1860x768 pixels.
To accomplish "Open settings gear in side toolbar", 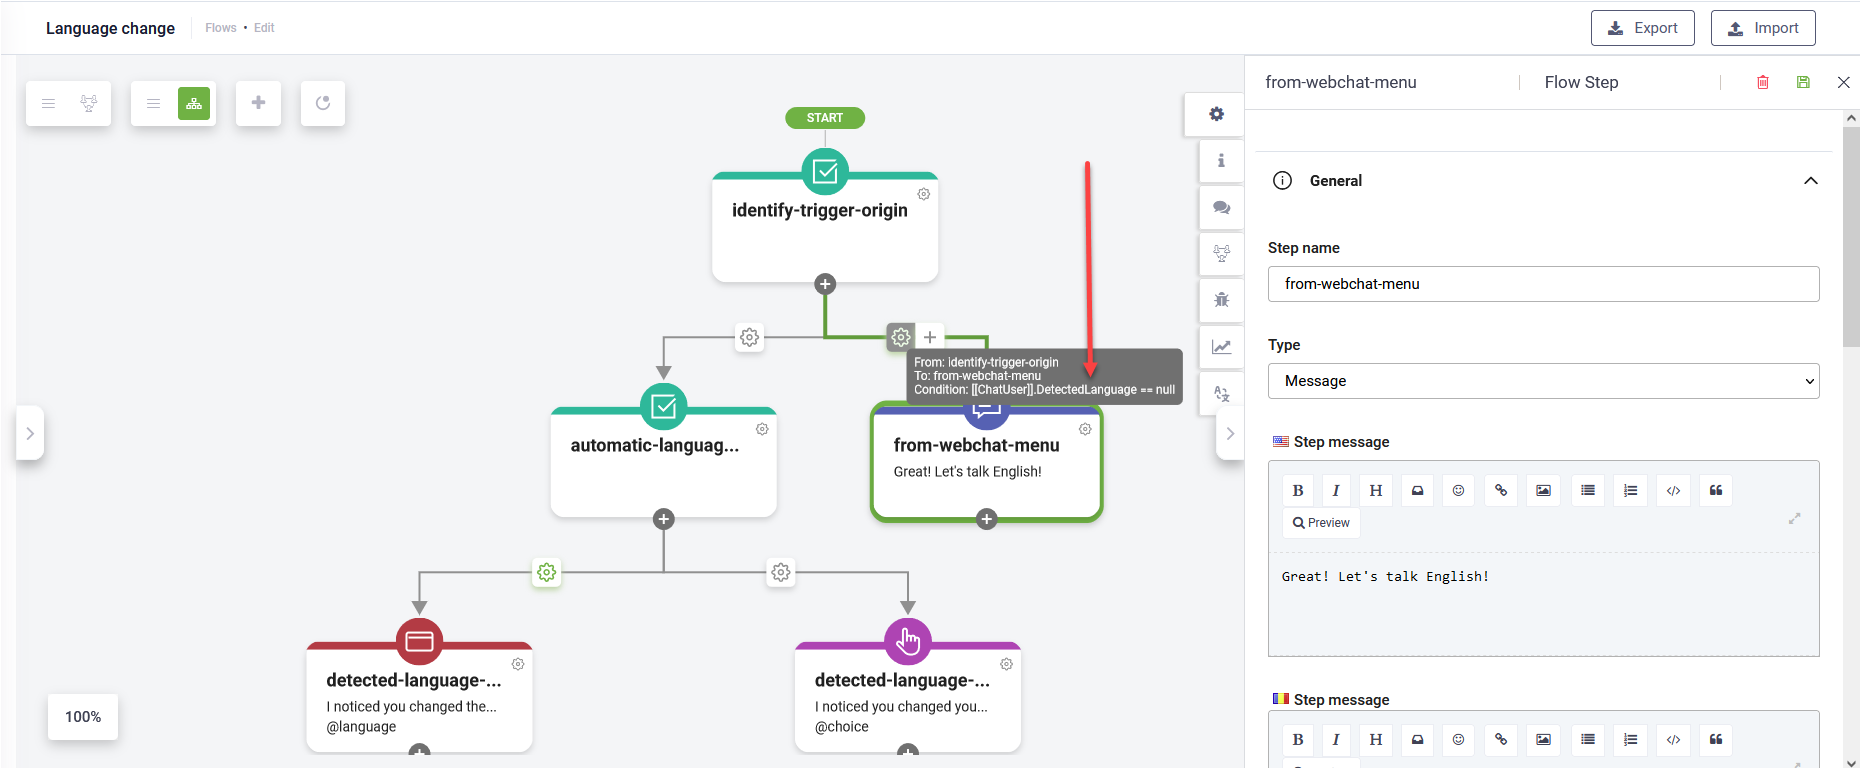I will pos(1216,114).
